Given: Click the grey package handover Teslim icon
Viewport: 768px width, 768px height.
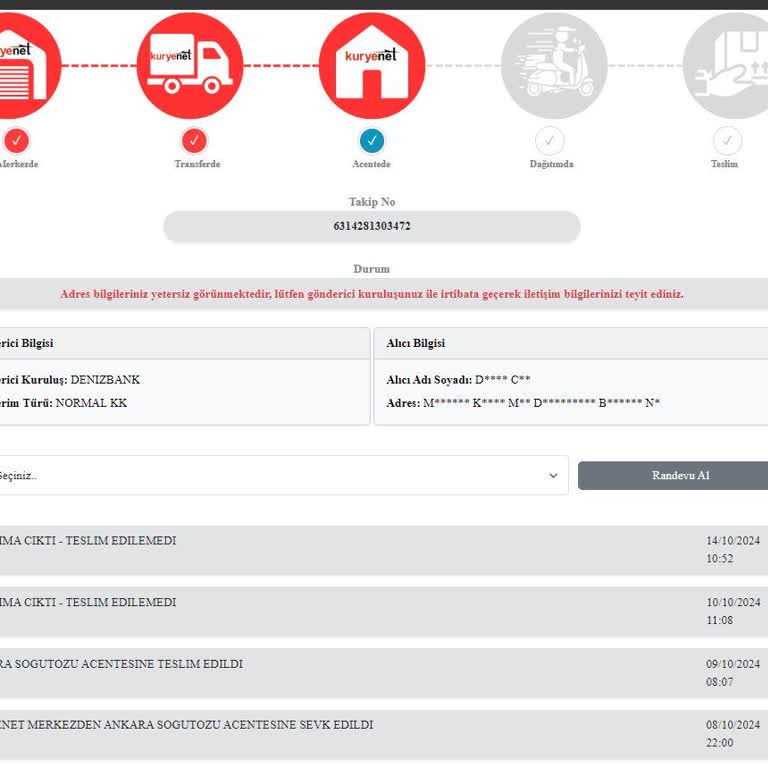Looking at the screenshot, I should 727,66.
